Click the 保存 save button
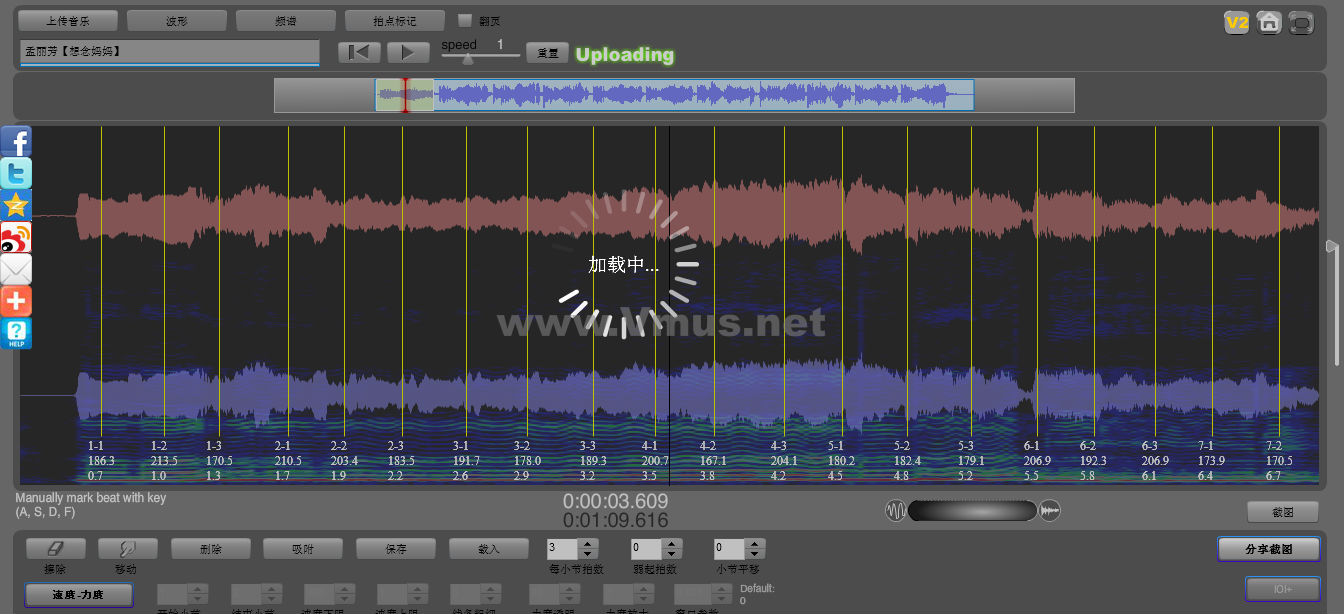 click(x=395, y=549)
